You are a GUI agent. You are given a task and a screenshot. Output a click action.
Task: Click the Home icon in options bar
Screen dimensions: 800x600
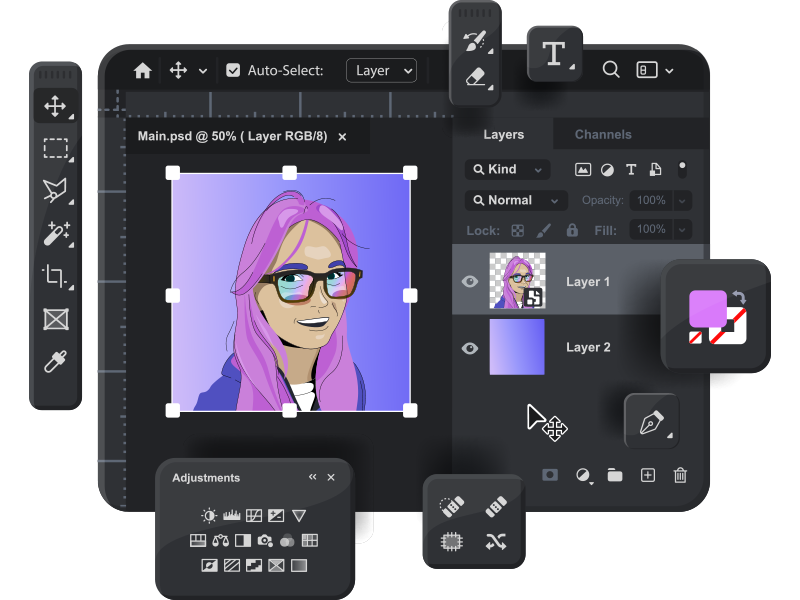(x=142, y=70)
